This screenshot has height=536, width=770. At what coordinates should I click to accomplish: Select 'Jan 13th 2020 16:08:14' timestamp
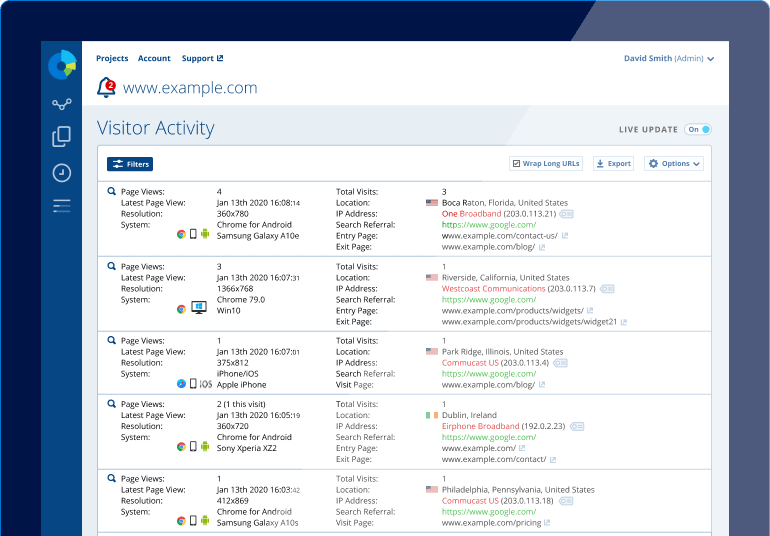click(258, 203)
